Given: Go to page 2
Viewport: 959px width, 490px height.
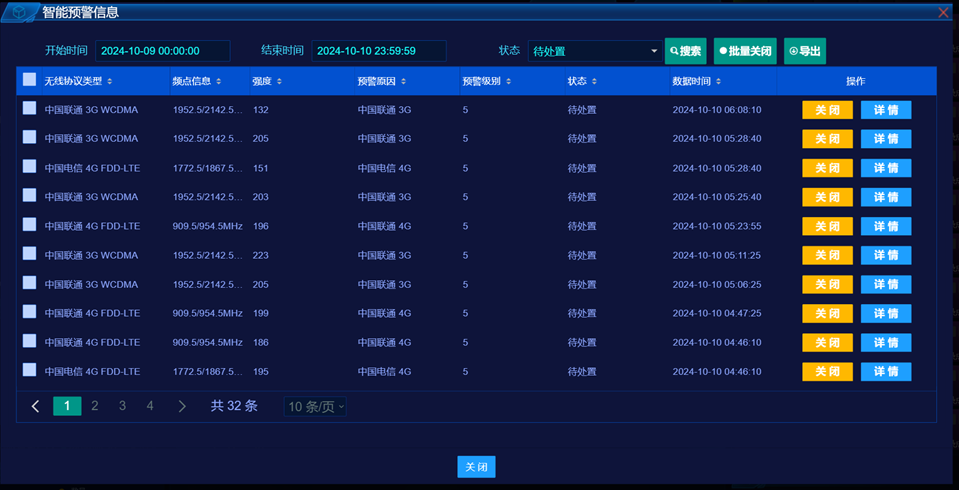Looking at the screenshot, I should (x=95, y=406).
